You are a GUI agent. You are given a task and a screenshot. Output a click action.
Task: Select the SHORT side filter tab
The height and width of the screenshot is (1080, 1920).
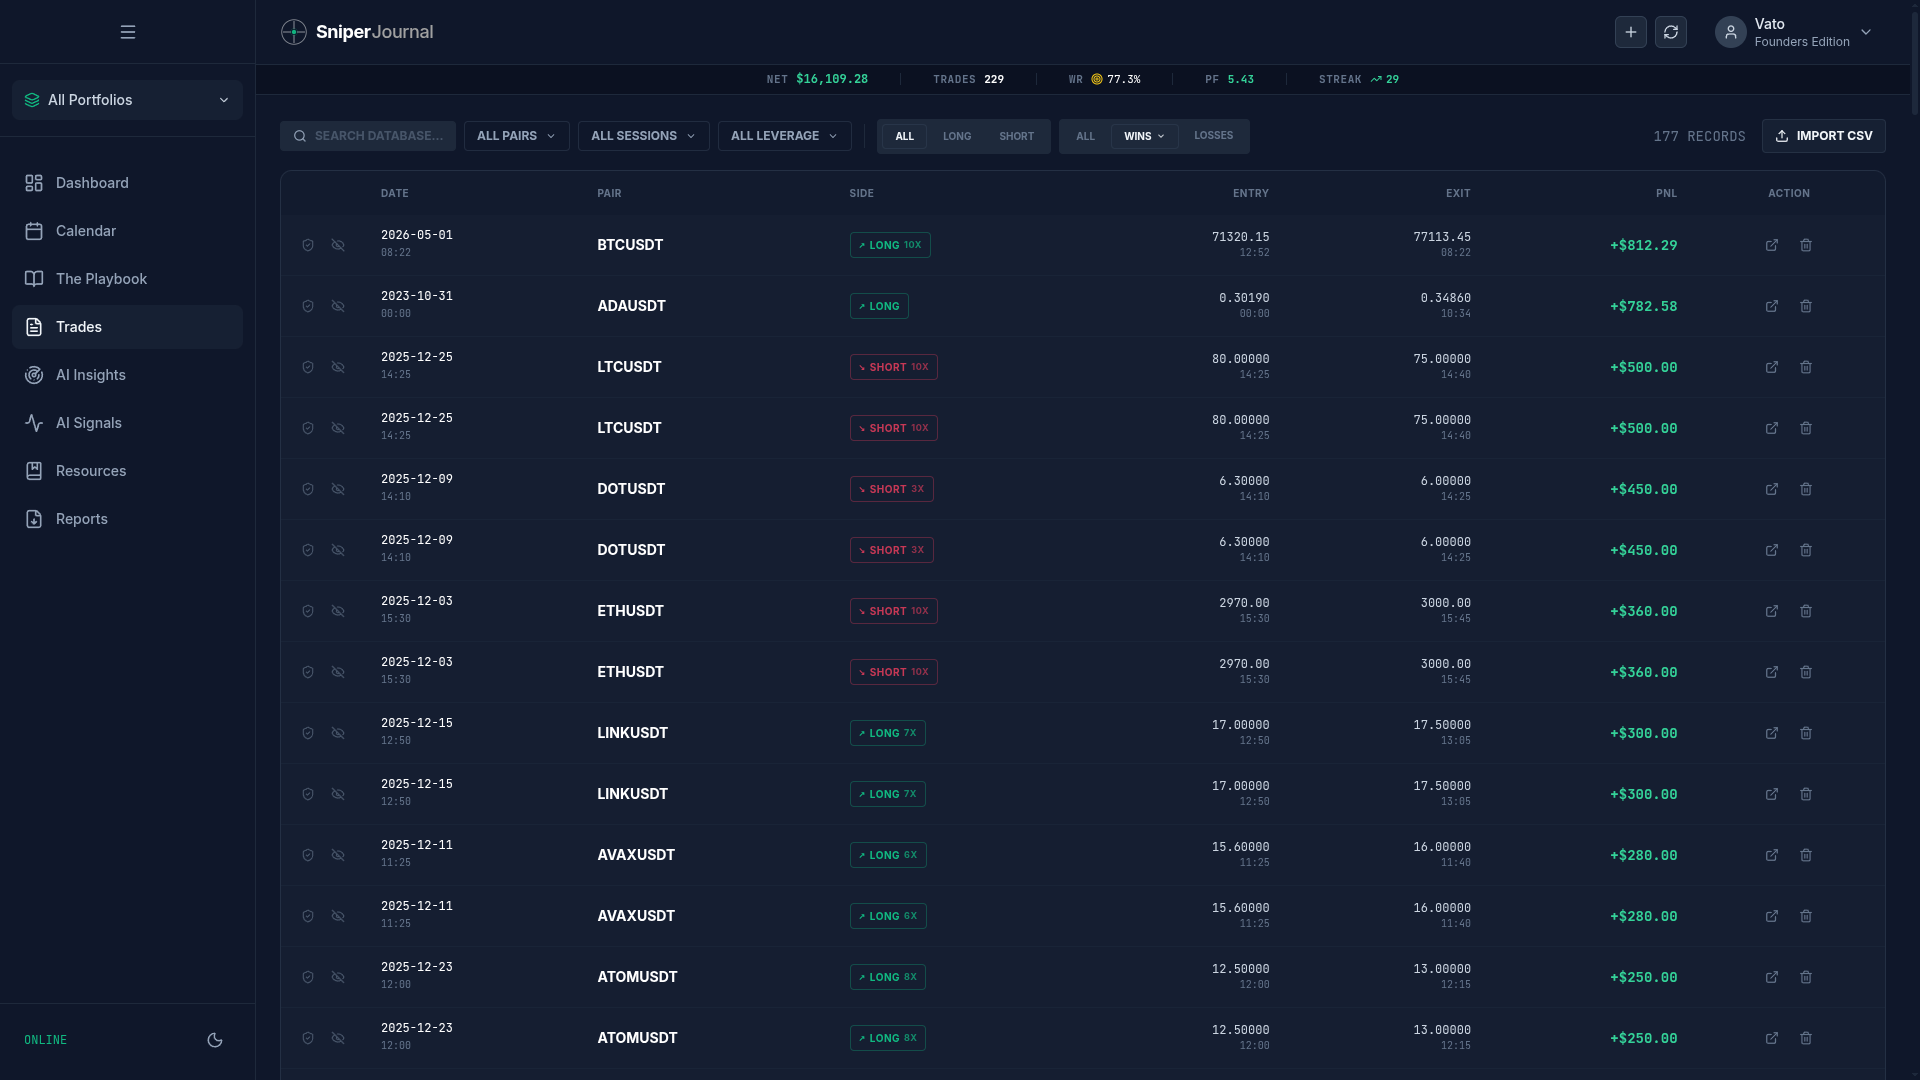coord(1017,136)
